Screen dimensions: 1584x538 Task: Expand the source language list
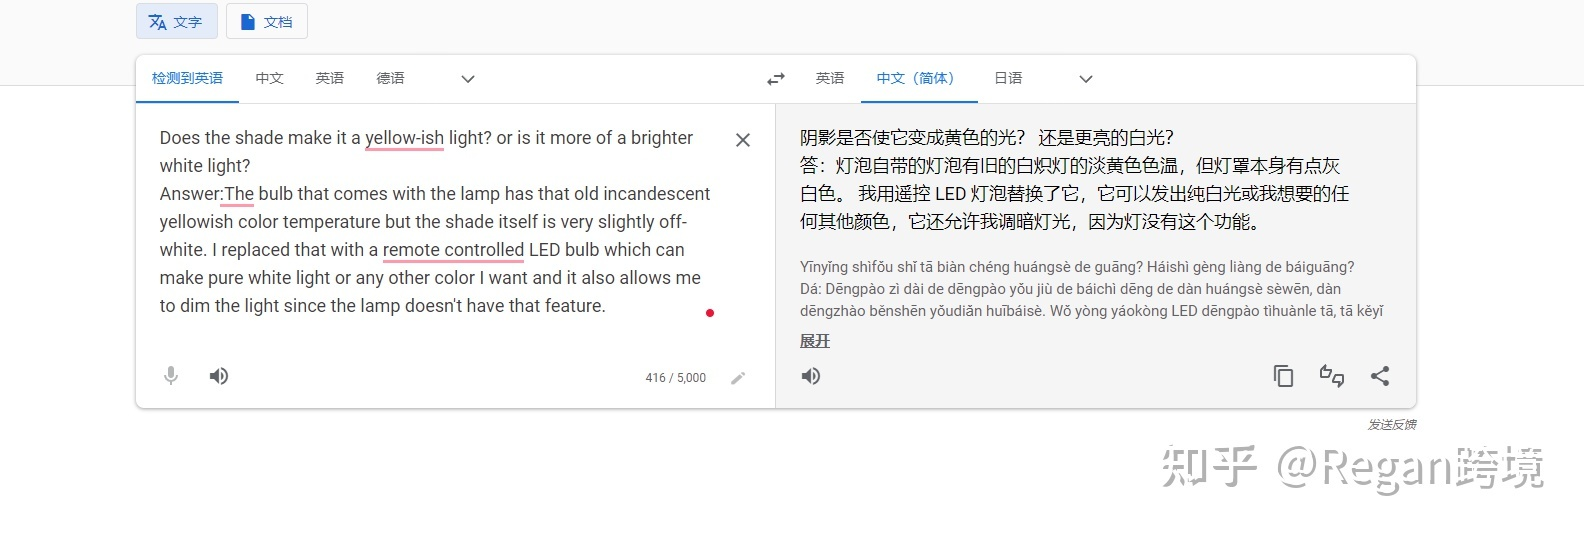click(x=468, y=79)
